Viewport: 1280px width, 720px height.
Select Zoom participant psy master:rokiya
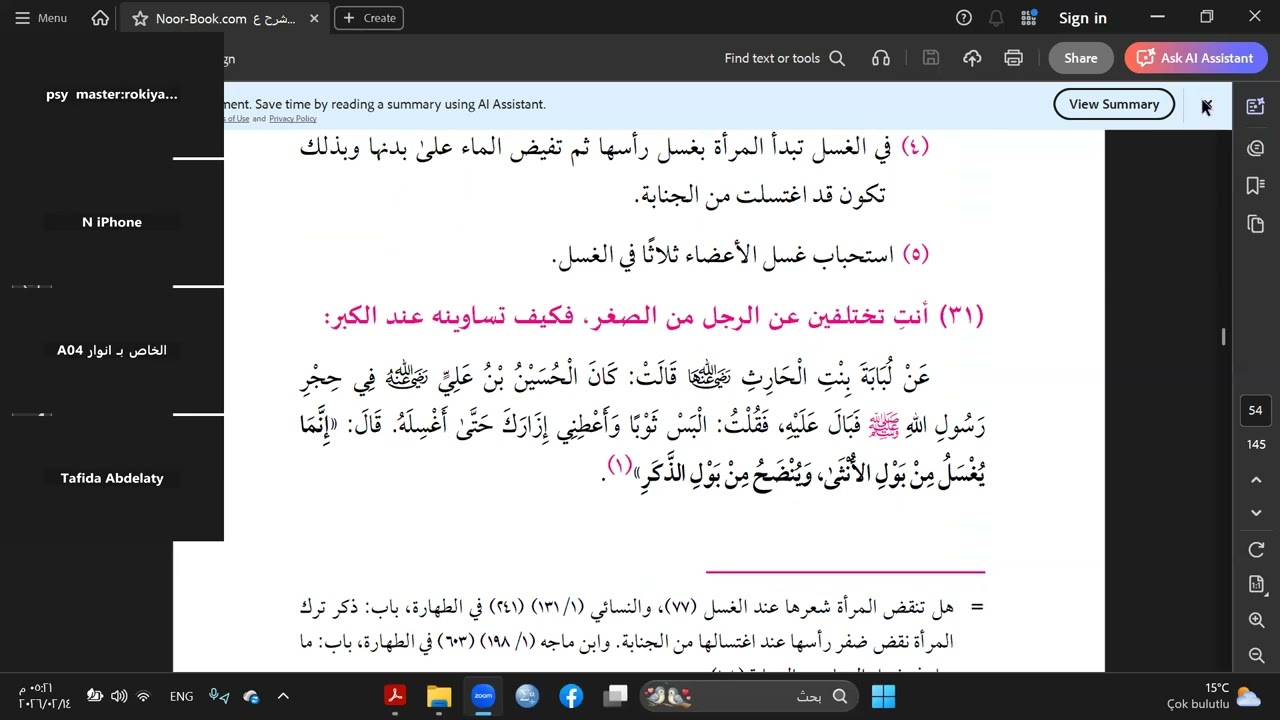pyautogui.click(x=112, y=94)
